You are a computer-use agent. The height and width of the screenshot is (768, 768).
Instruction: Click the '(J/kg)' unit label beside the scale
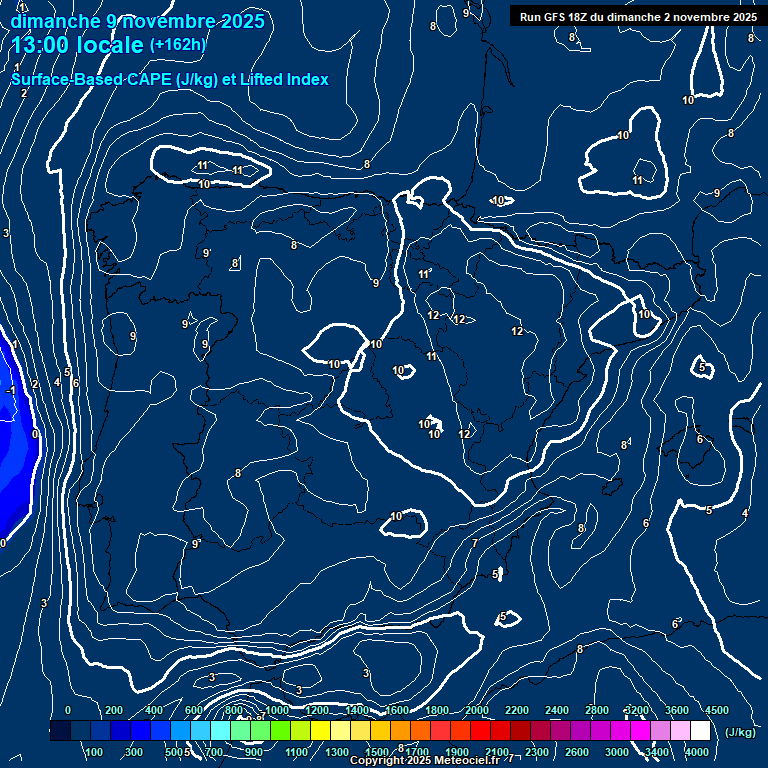coord(740,732)
